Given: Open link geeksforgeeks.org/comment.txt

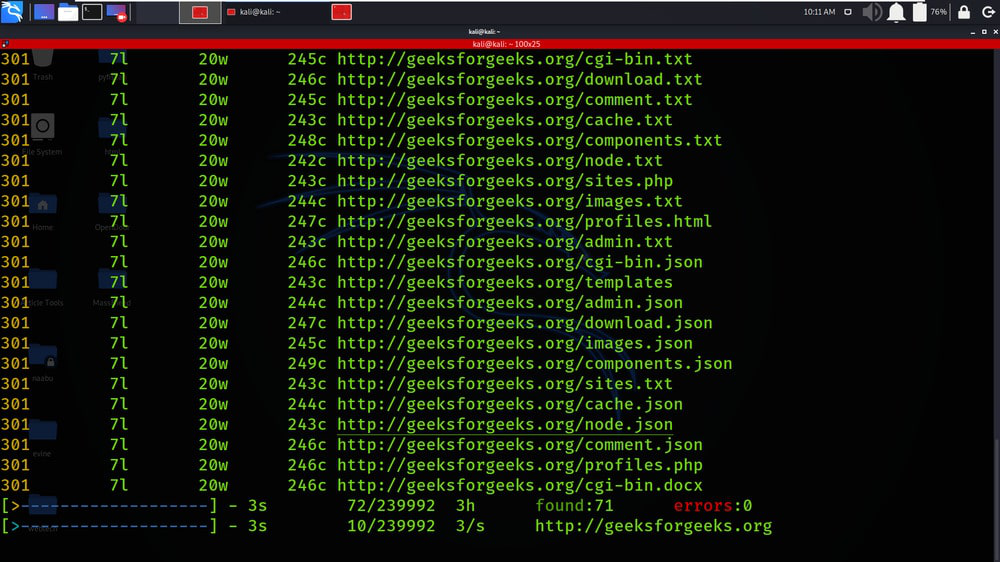Looking at the screenshot, I should click(x=515, y=100).
